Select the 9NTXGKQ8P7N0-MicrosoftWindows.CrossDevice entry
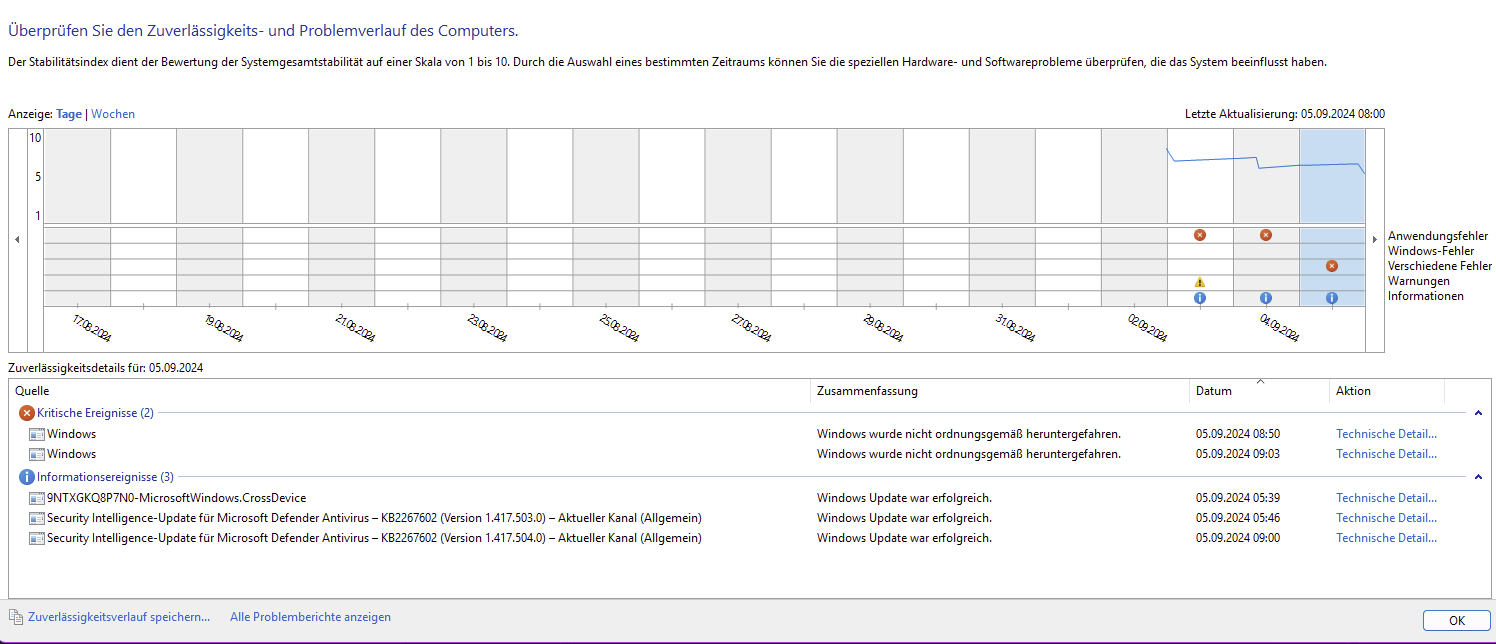Image resolution: width=1496 pixels, height=644 pixels. point(176,498)
